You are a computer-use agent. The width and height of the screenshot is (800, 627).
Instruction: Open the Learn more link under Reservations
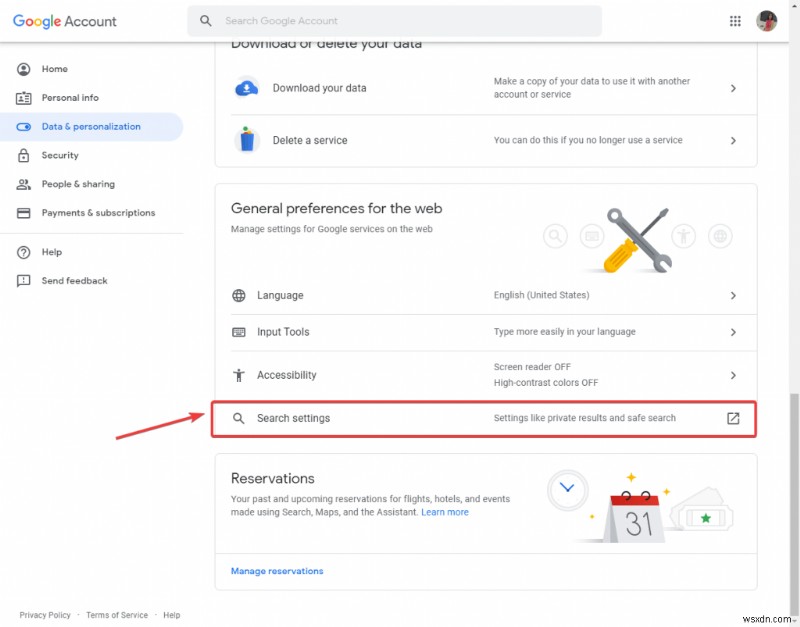(x=446, y=512)
